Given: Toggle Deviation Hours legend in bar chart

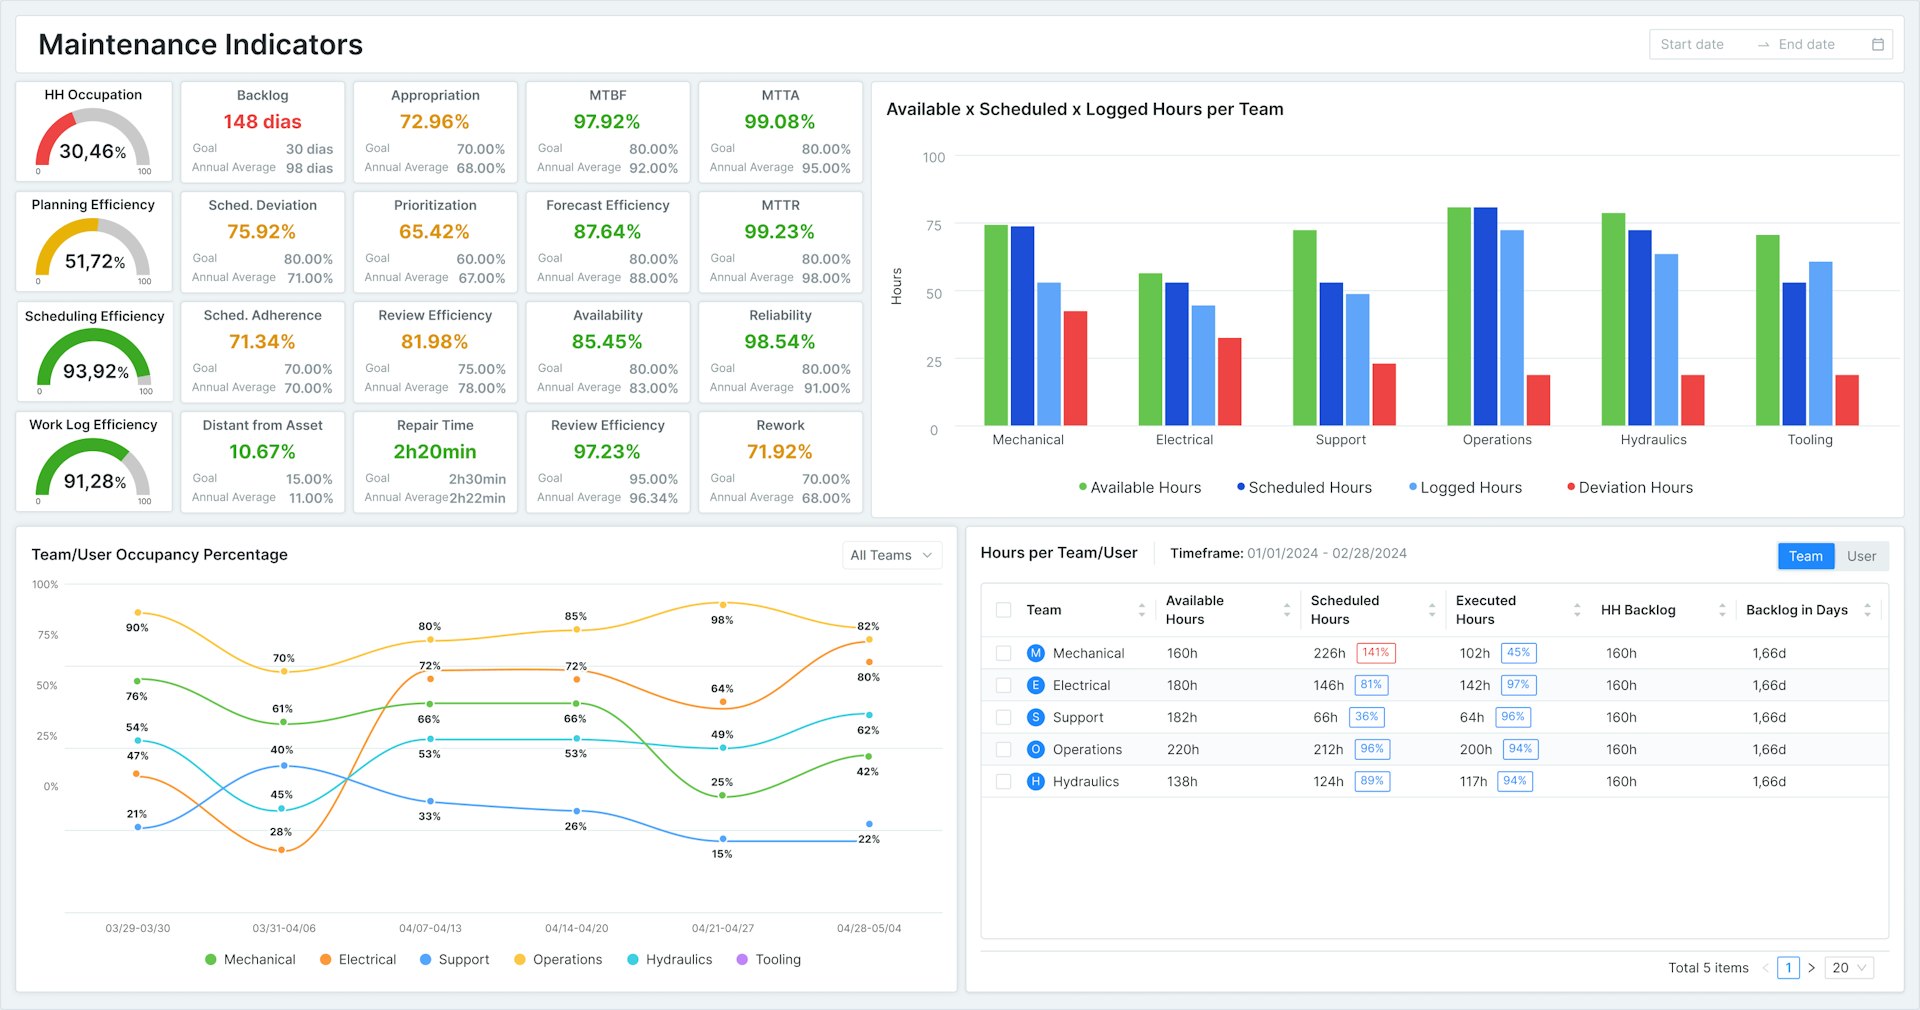Looking at the screenshot, I should [1629, 488].
